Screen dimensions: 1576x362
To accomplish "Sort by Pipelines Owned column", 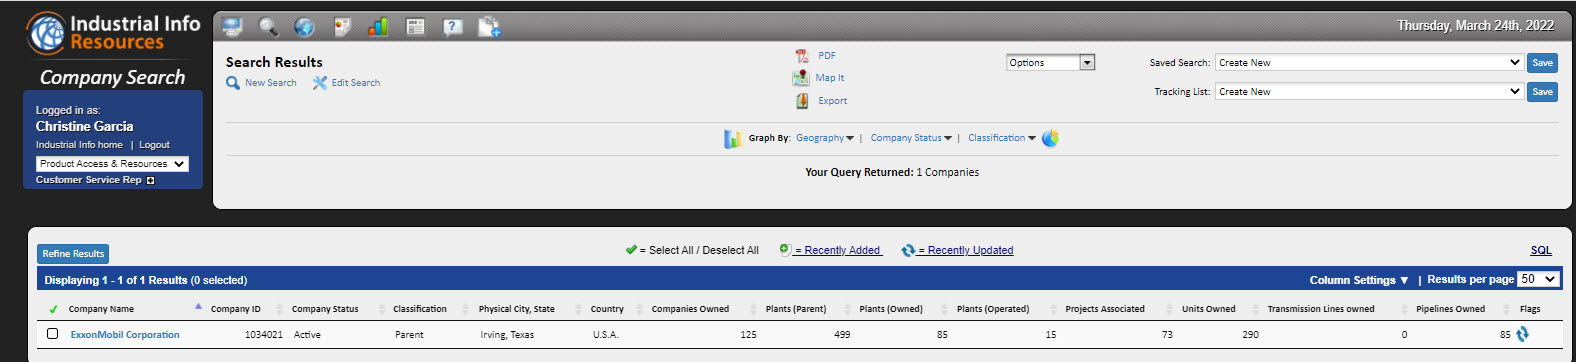I will tap(1450, 309).
